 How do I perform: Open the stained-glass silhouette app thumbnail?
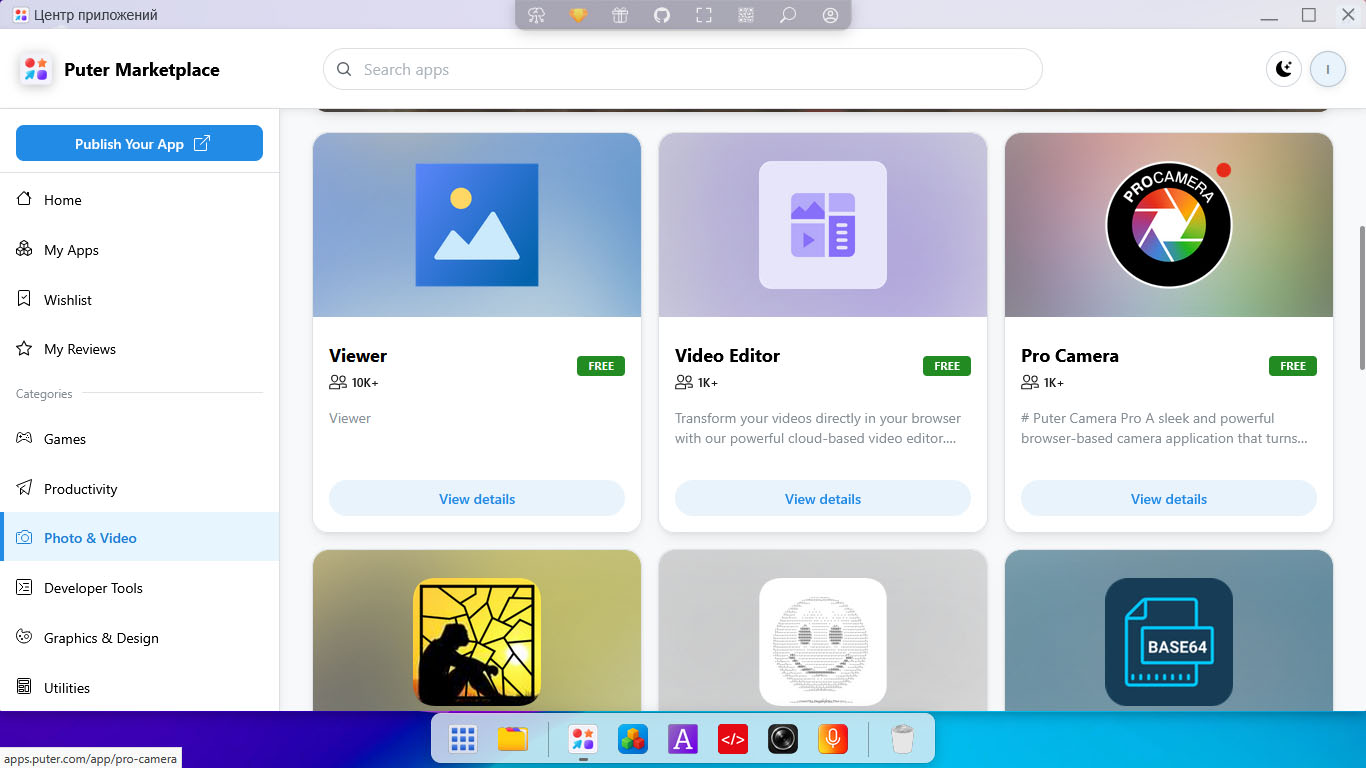477,641
